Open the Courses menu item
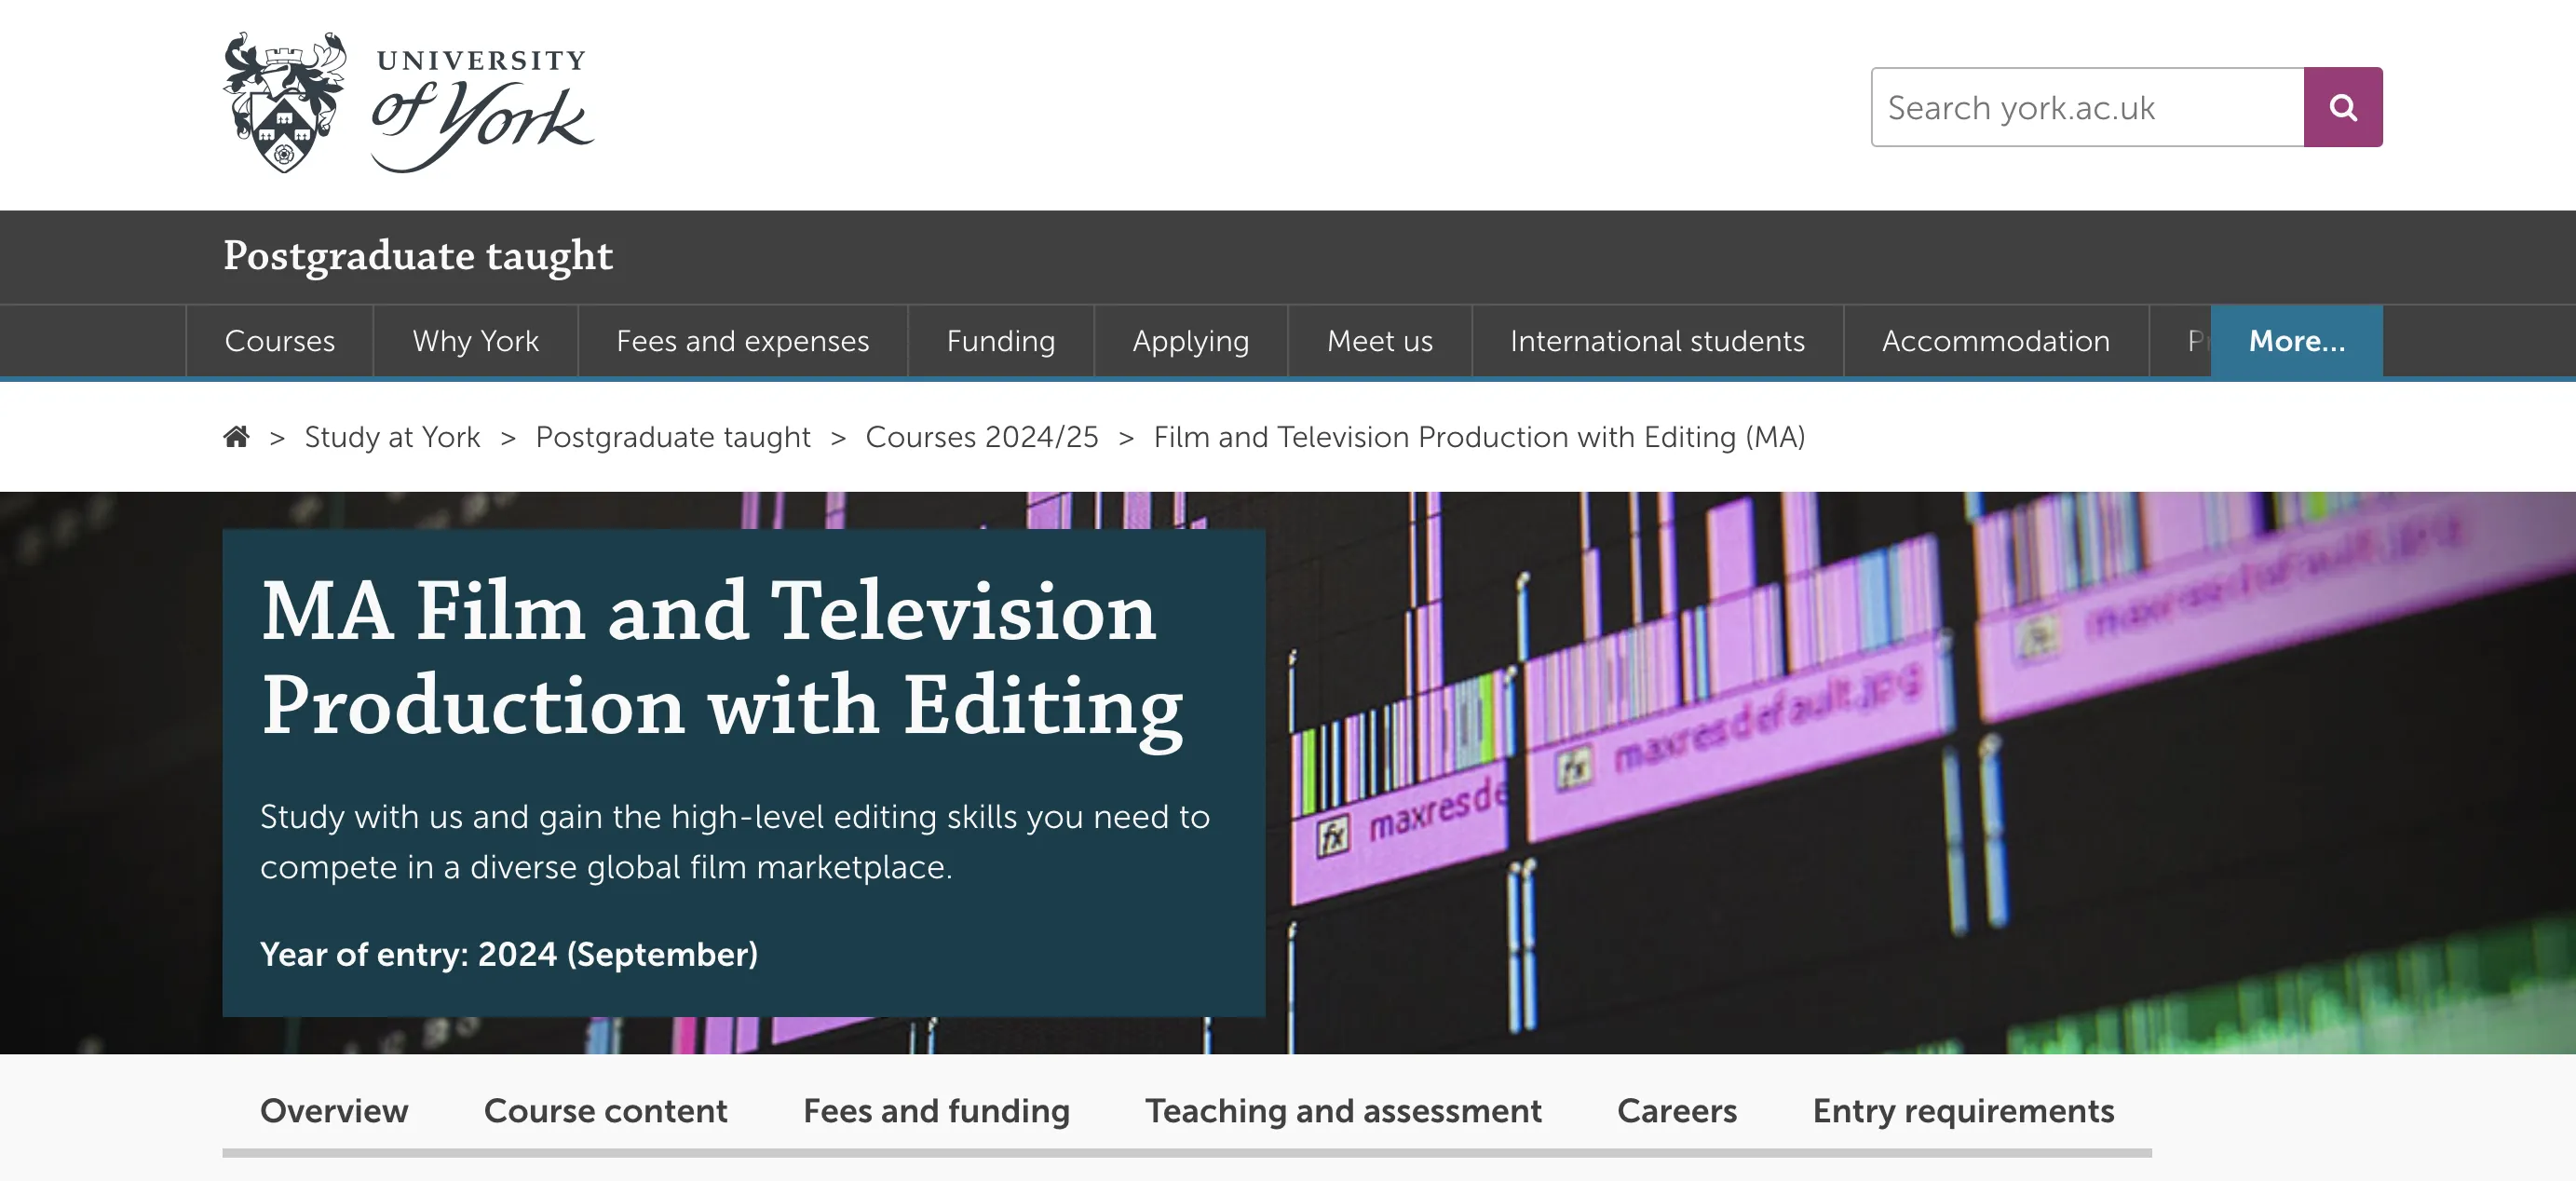This screenshot has height=1181, width=2576. click(280, 341)
